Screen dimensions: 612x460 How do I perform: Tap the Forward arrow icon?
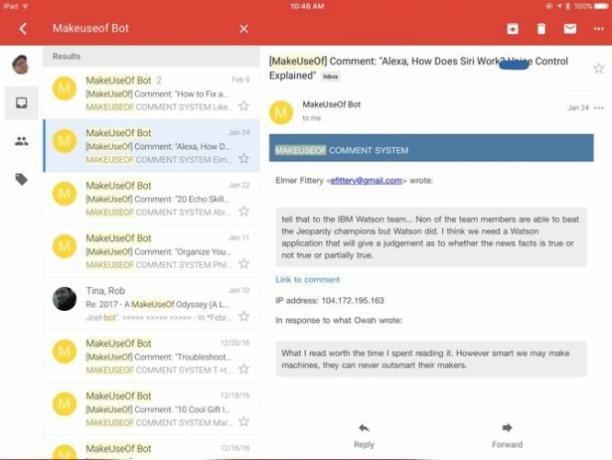[x=507, y=428]
